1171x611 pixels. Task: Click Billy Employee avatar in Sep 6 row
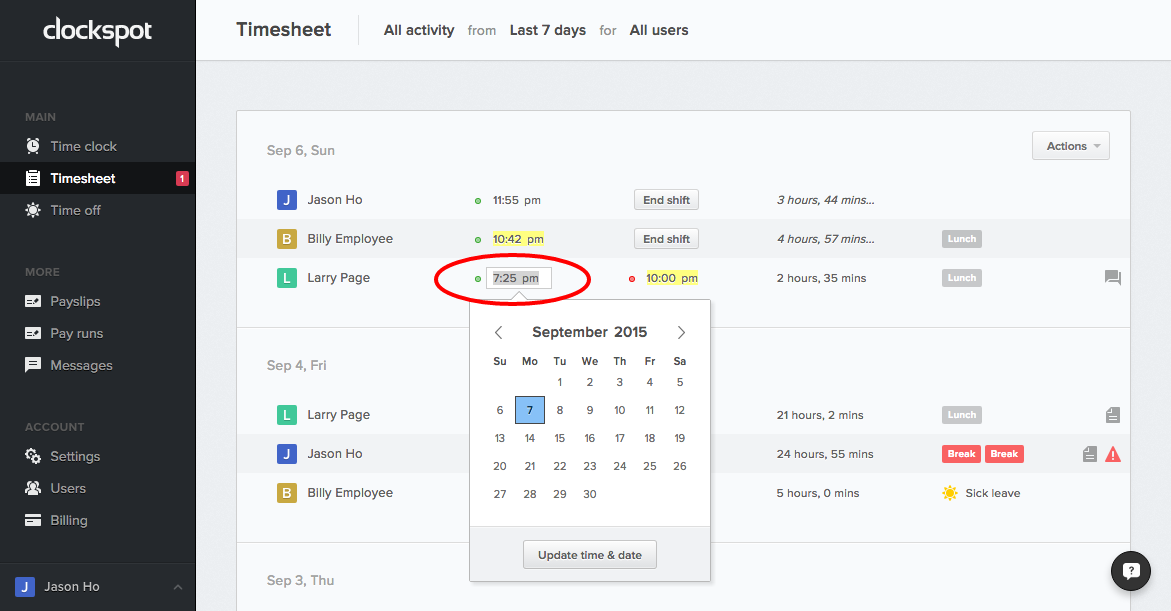point(287,239)
